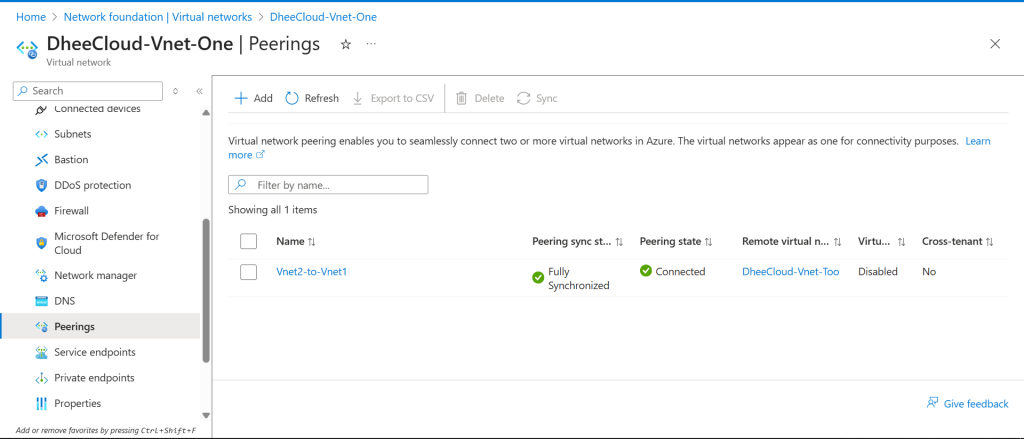The image size is (1024, 439).
Task: Click the sidebar vertical scrollbar
Action: [206, 290]
